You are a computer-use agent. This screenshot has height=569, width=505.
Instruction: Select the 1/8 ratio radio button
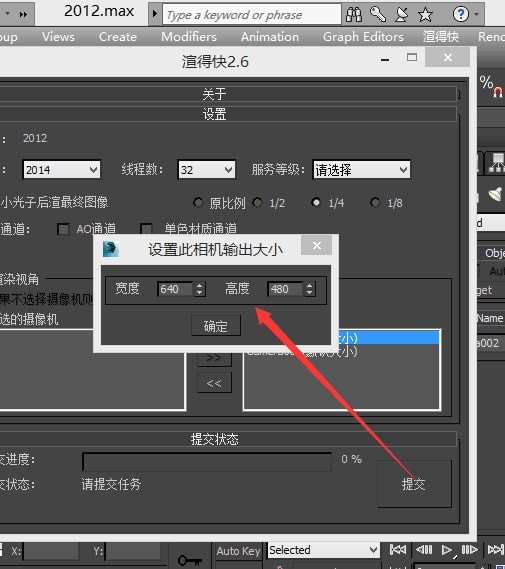(x=375, y=202)
